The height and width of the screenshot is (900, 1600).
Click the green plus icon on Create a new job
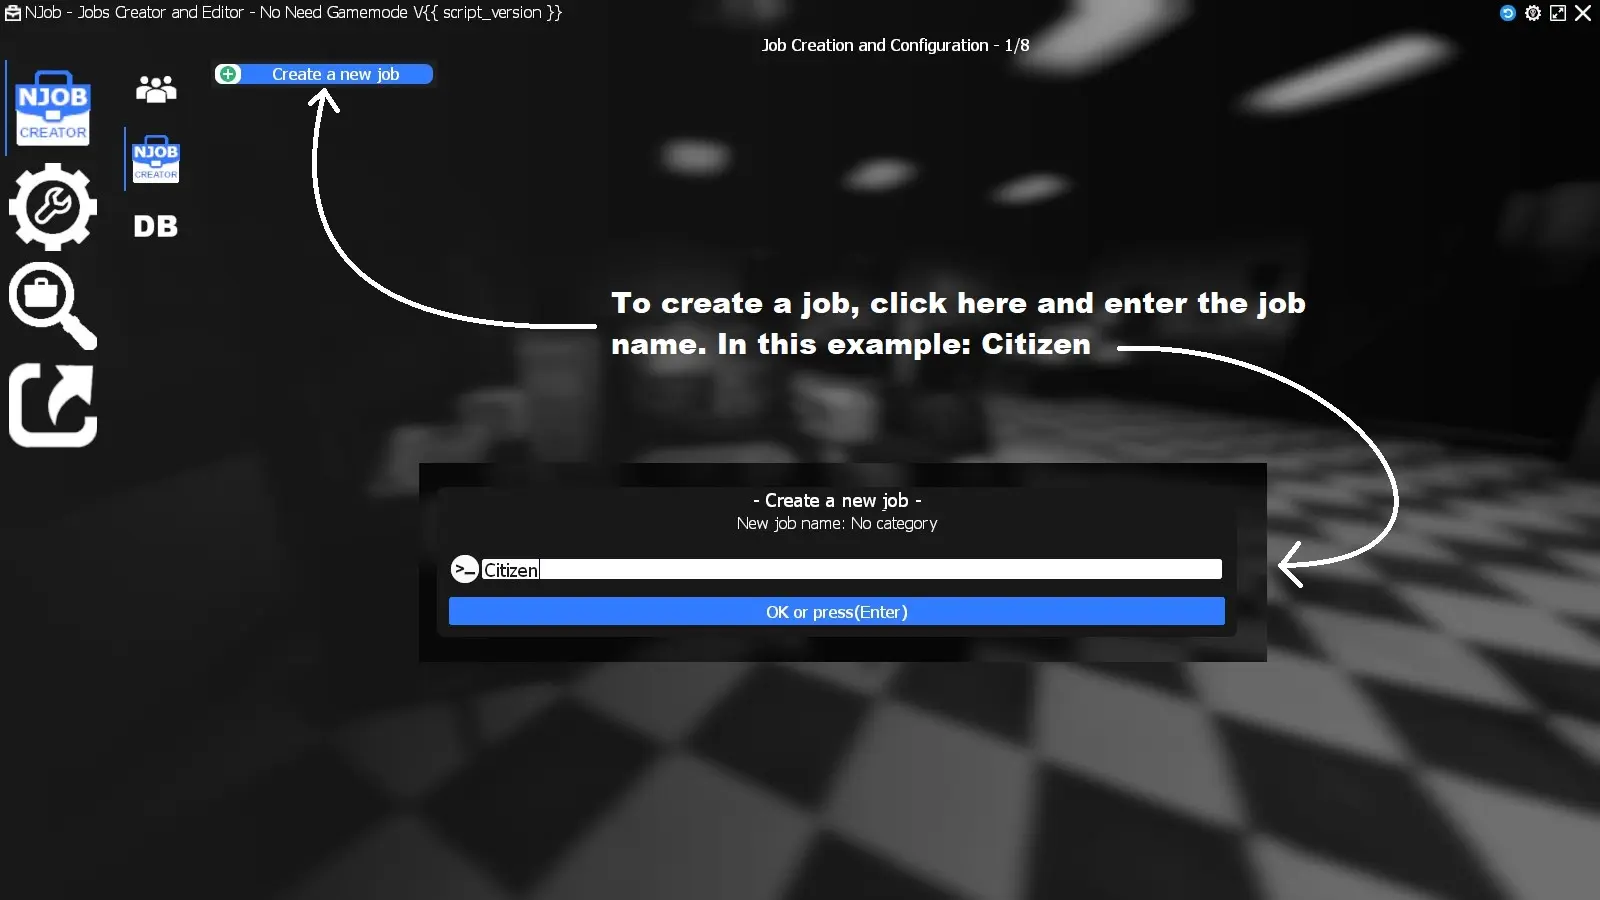pos(227,73)
